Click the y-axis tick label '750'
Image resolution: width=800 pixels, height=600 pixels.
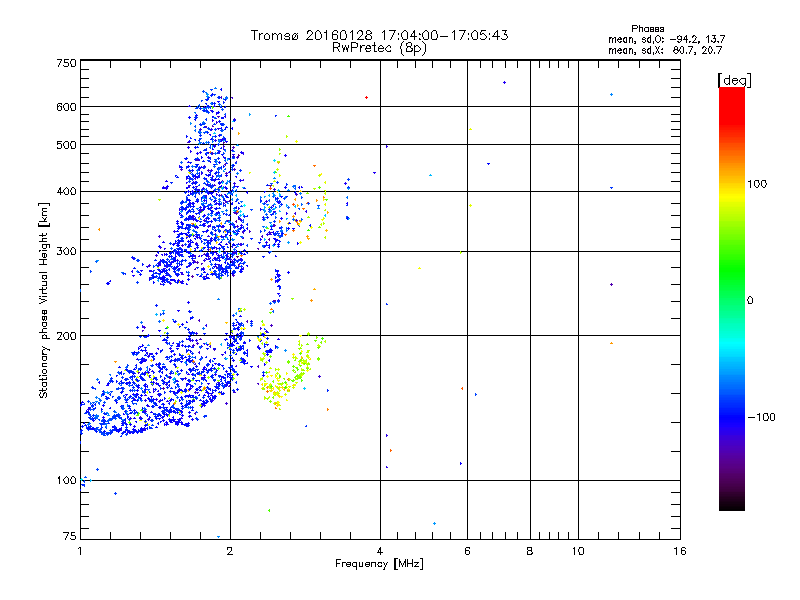[x=66, y=63]
